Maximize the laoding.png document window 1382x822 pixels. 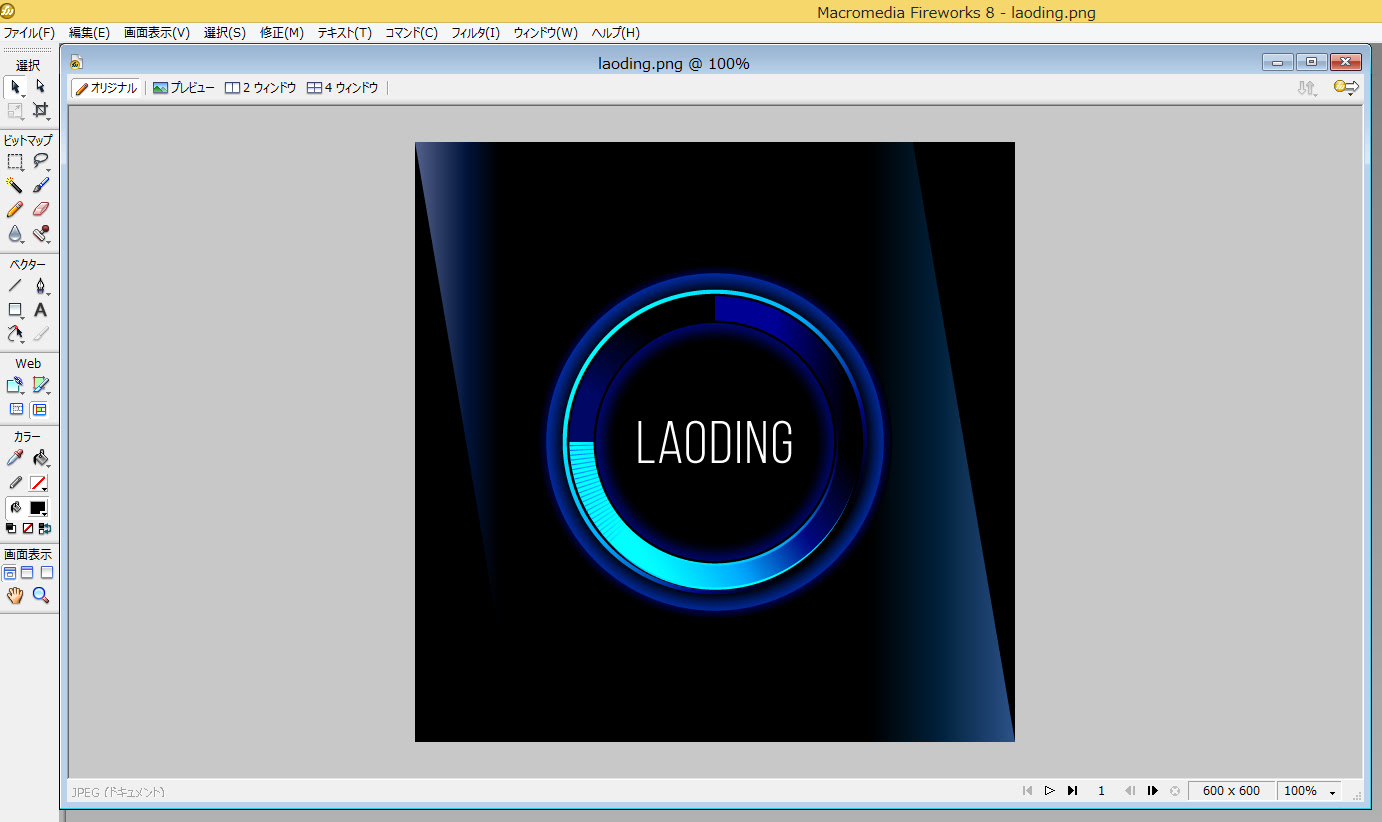[x=1312, y=63]
